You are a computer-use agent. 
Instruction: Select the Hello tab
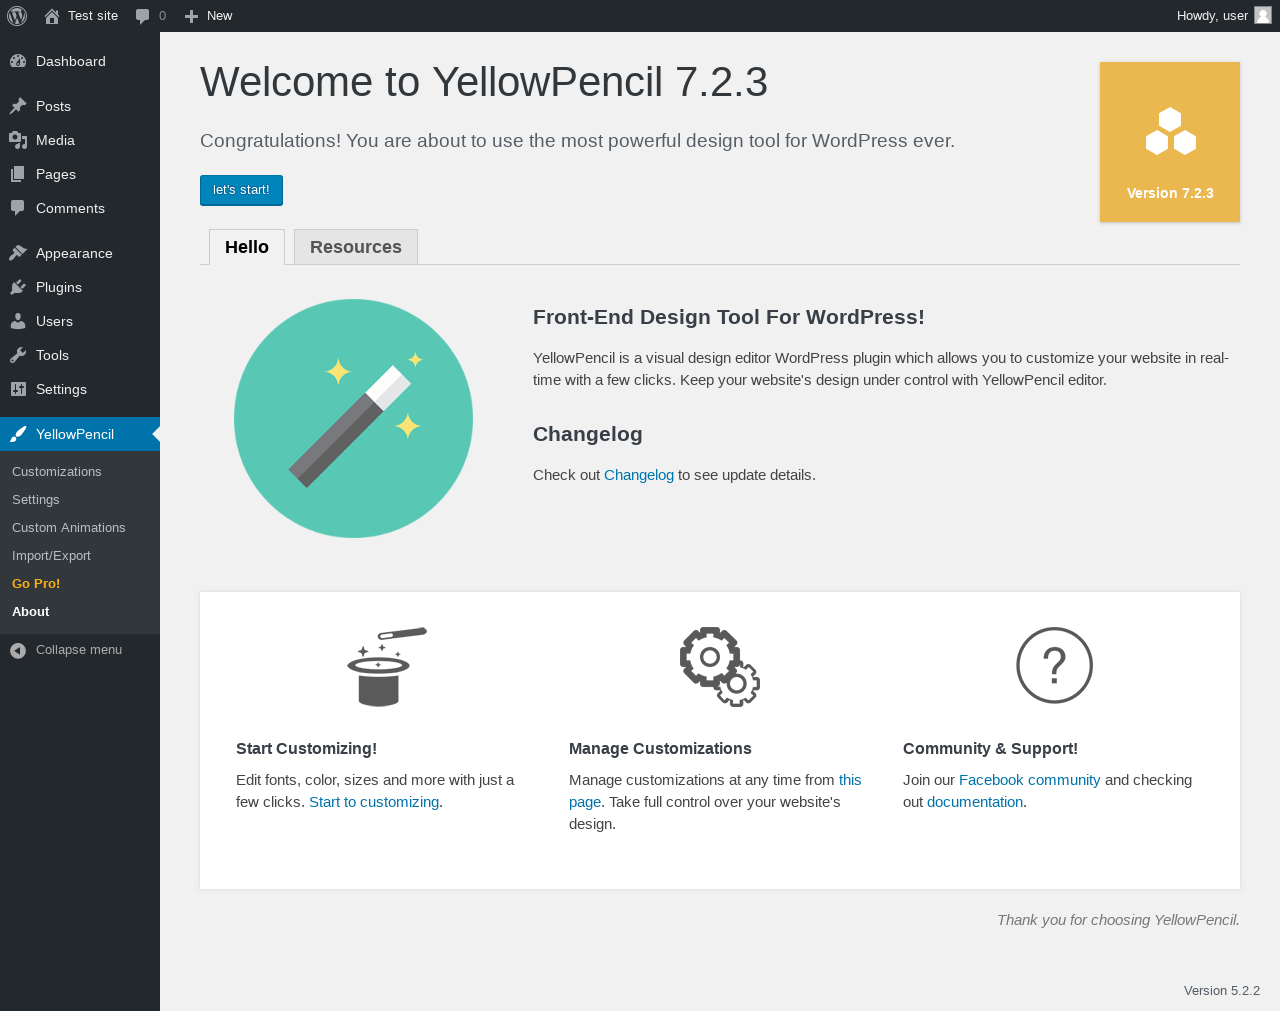click(247, 247)
